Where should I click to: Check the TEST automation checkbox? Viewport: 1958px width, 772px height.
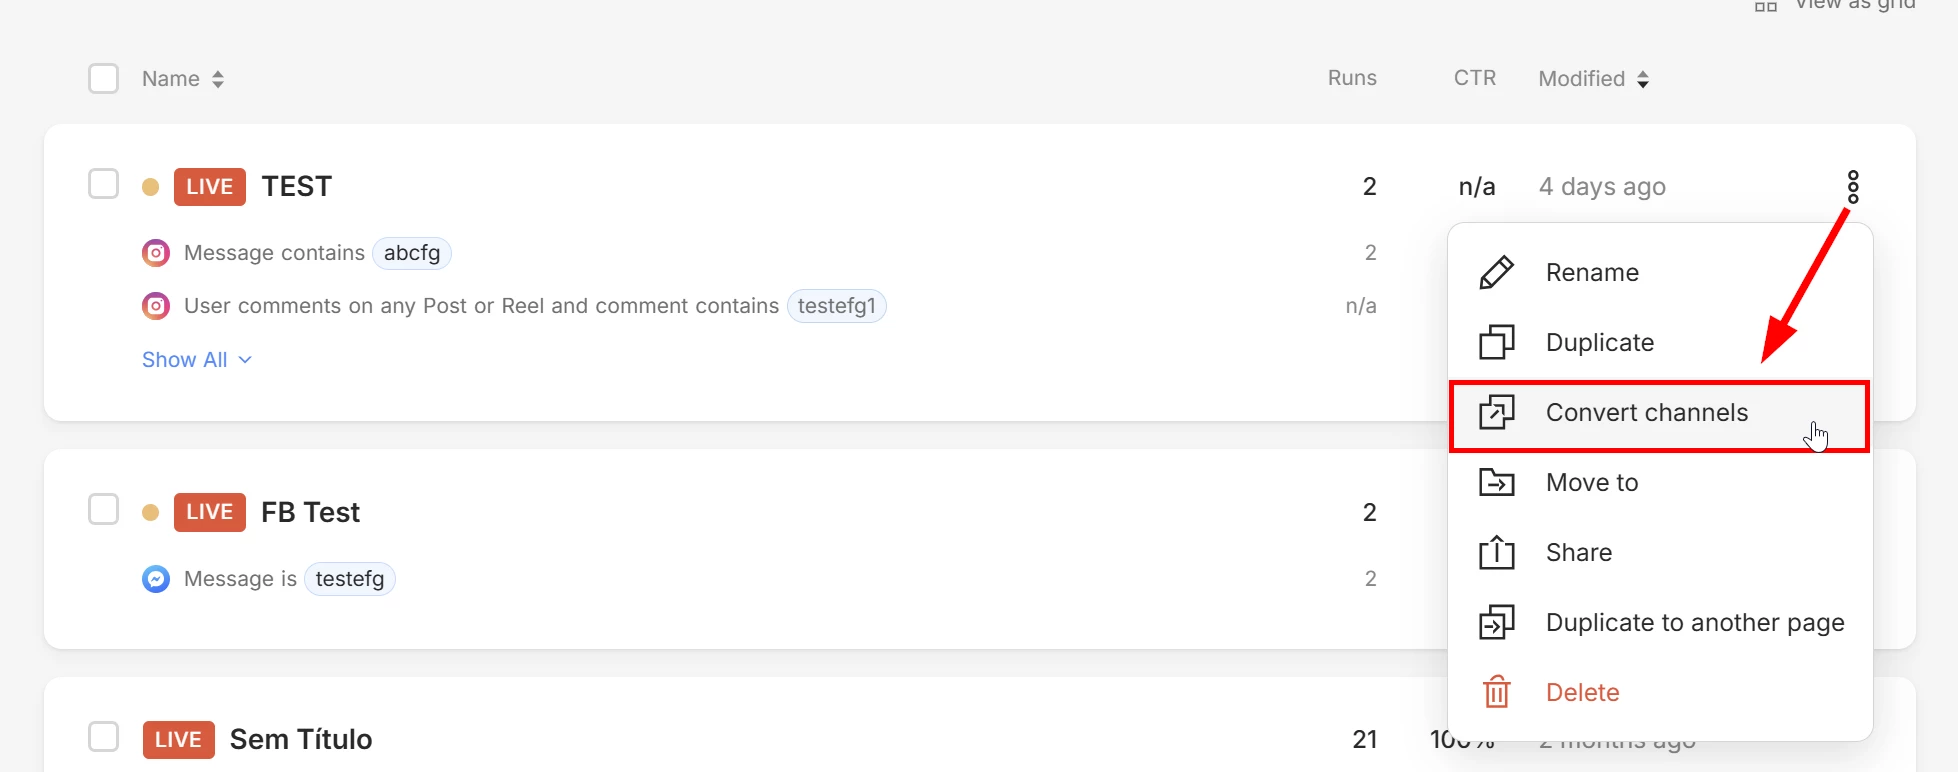pyautogui.click(x=104, y=185)
